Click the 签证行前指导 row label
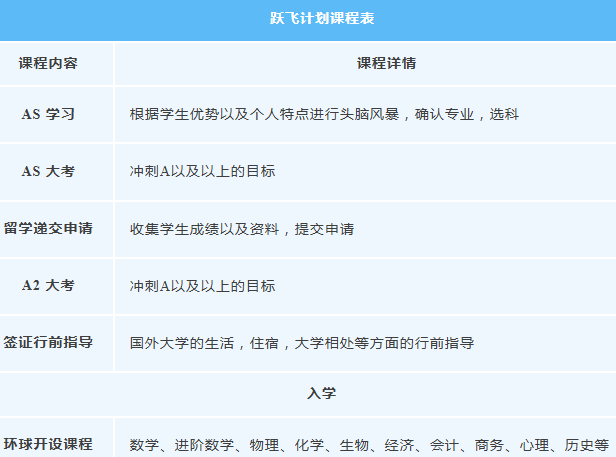This screenshot has width=616, height=457. tap(48, 342)
